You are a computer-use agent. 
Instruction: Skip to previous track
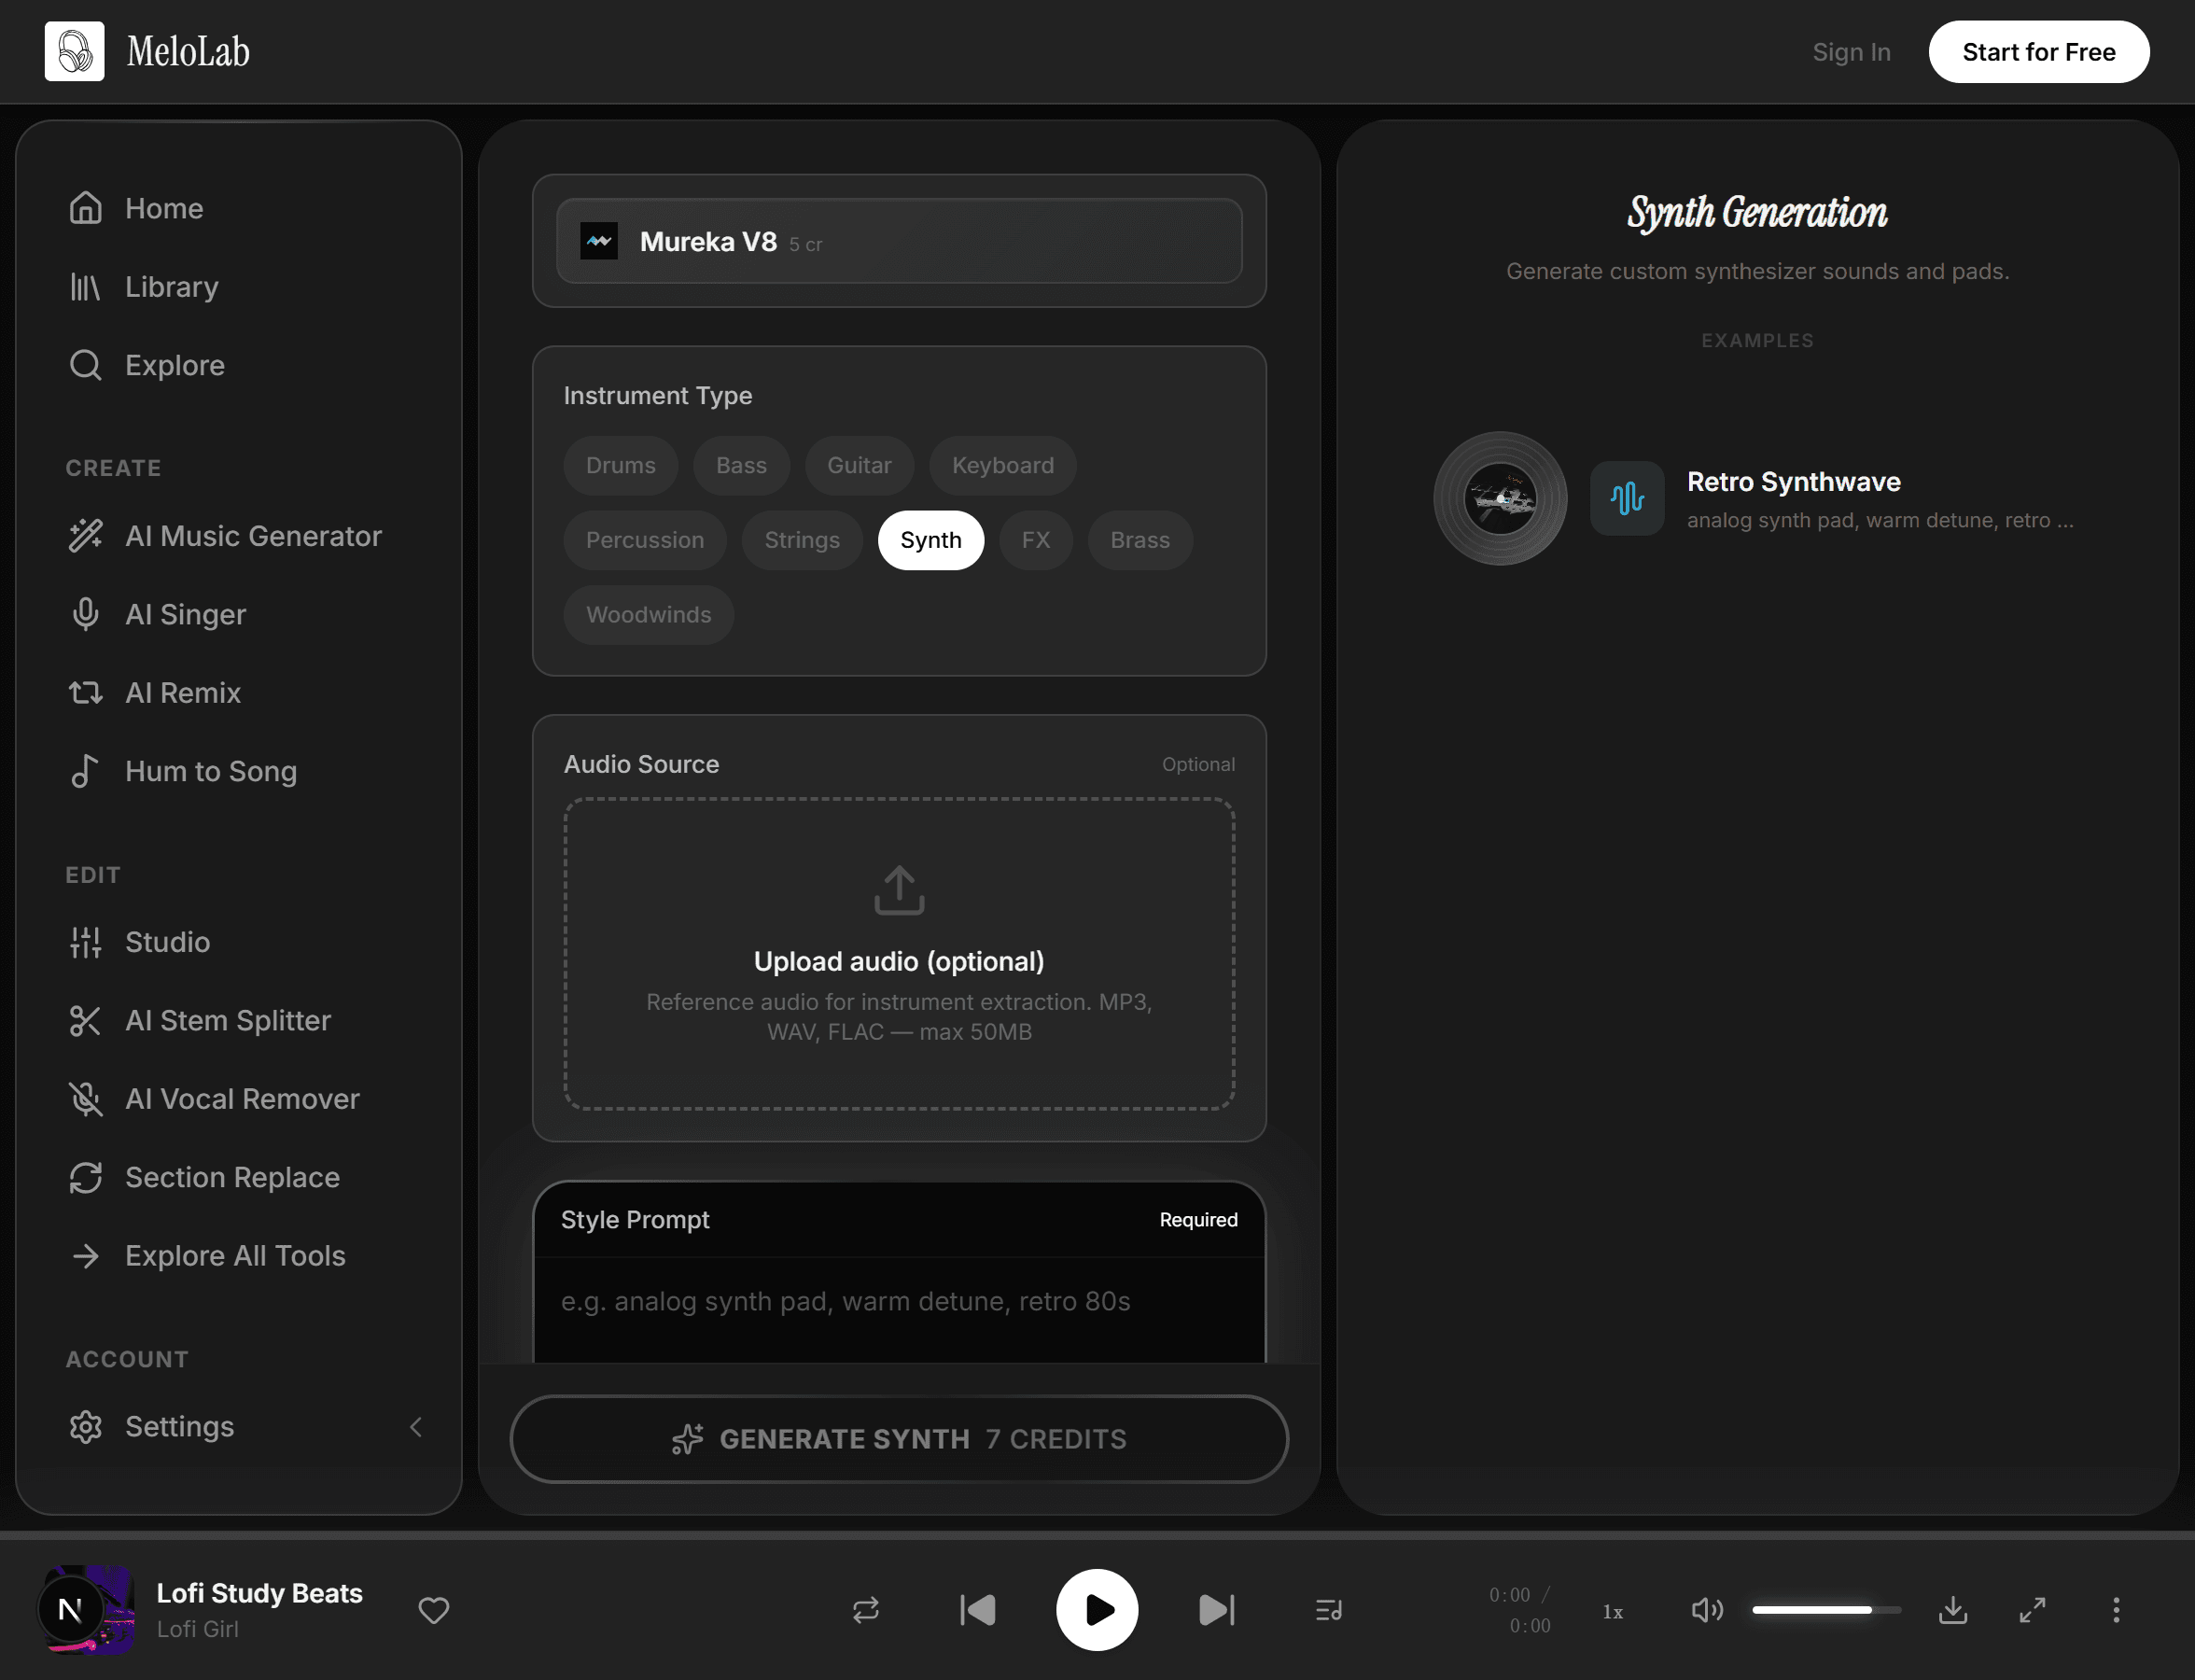click(977, 1610)
